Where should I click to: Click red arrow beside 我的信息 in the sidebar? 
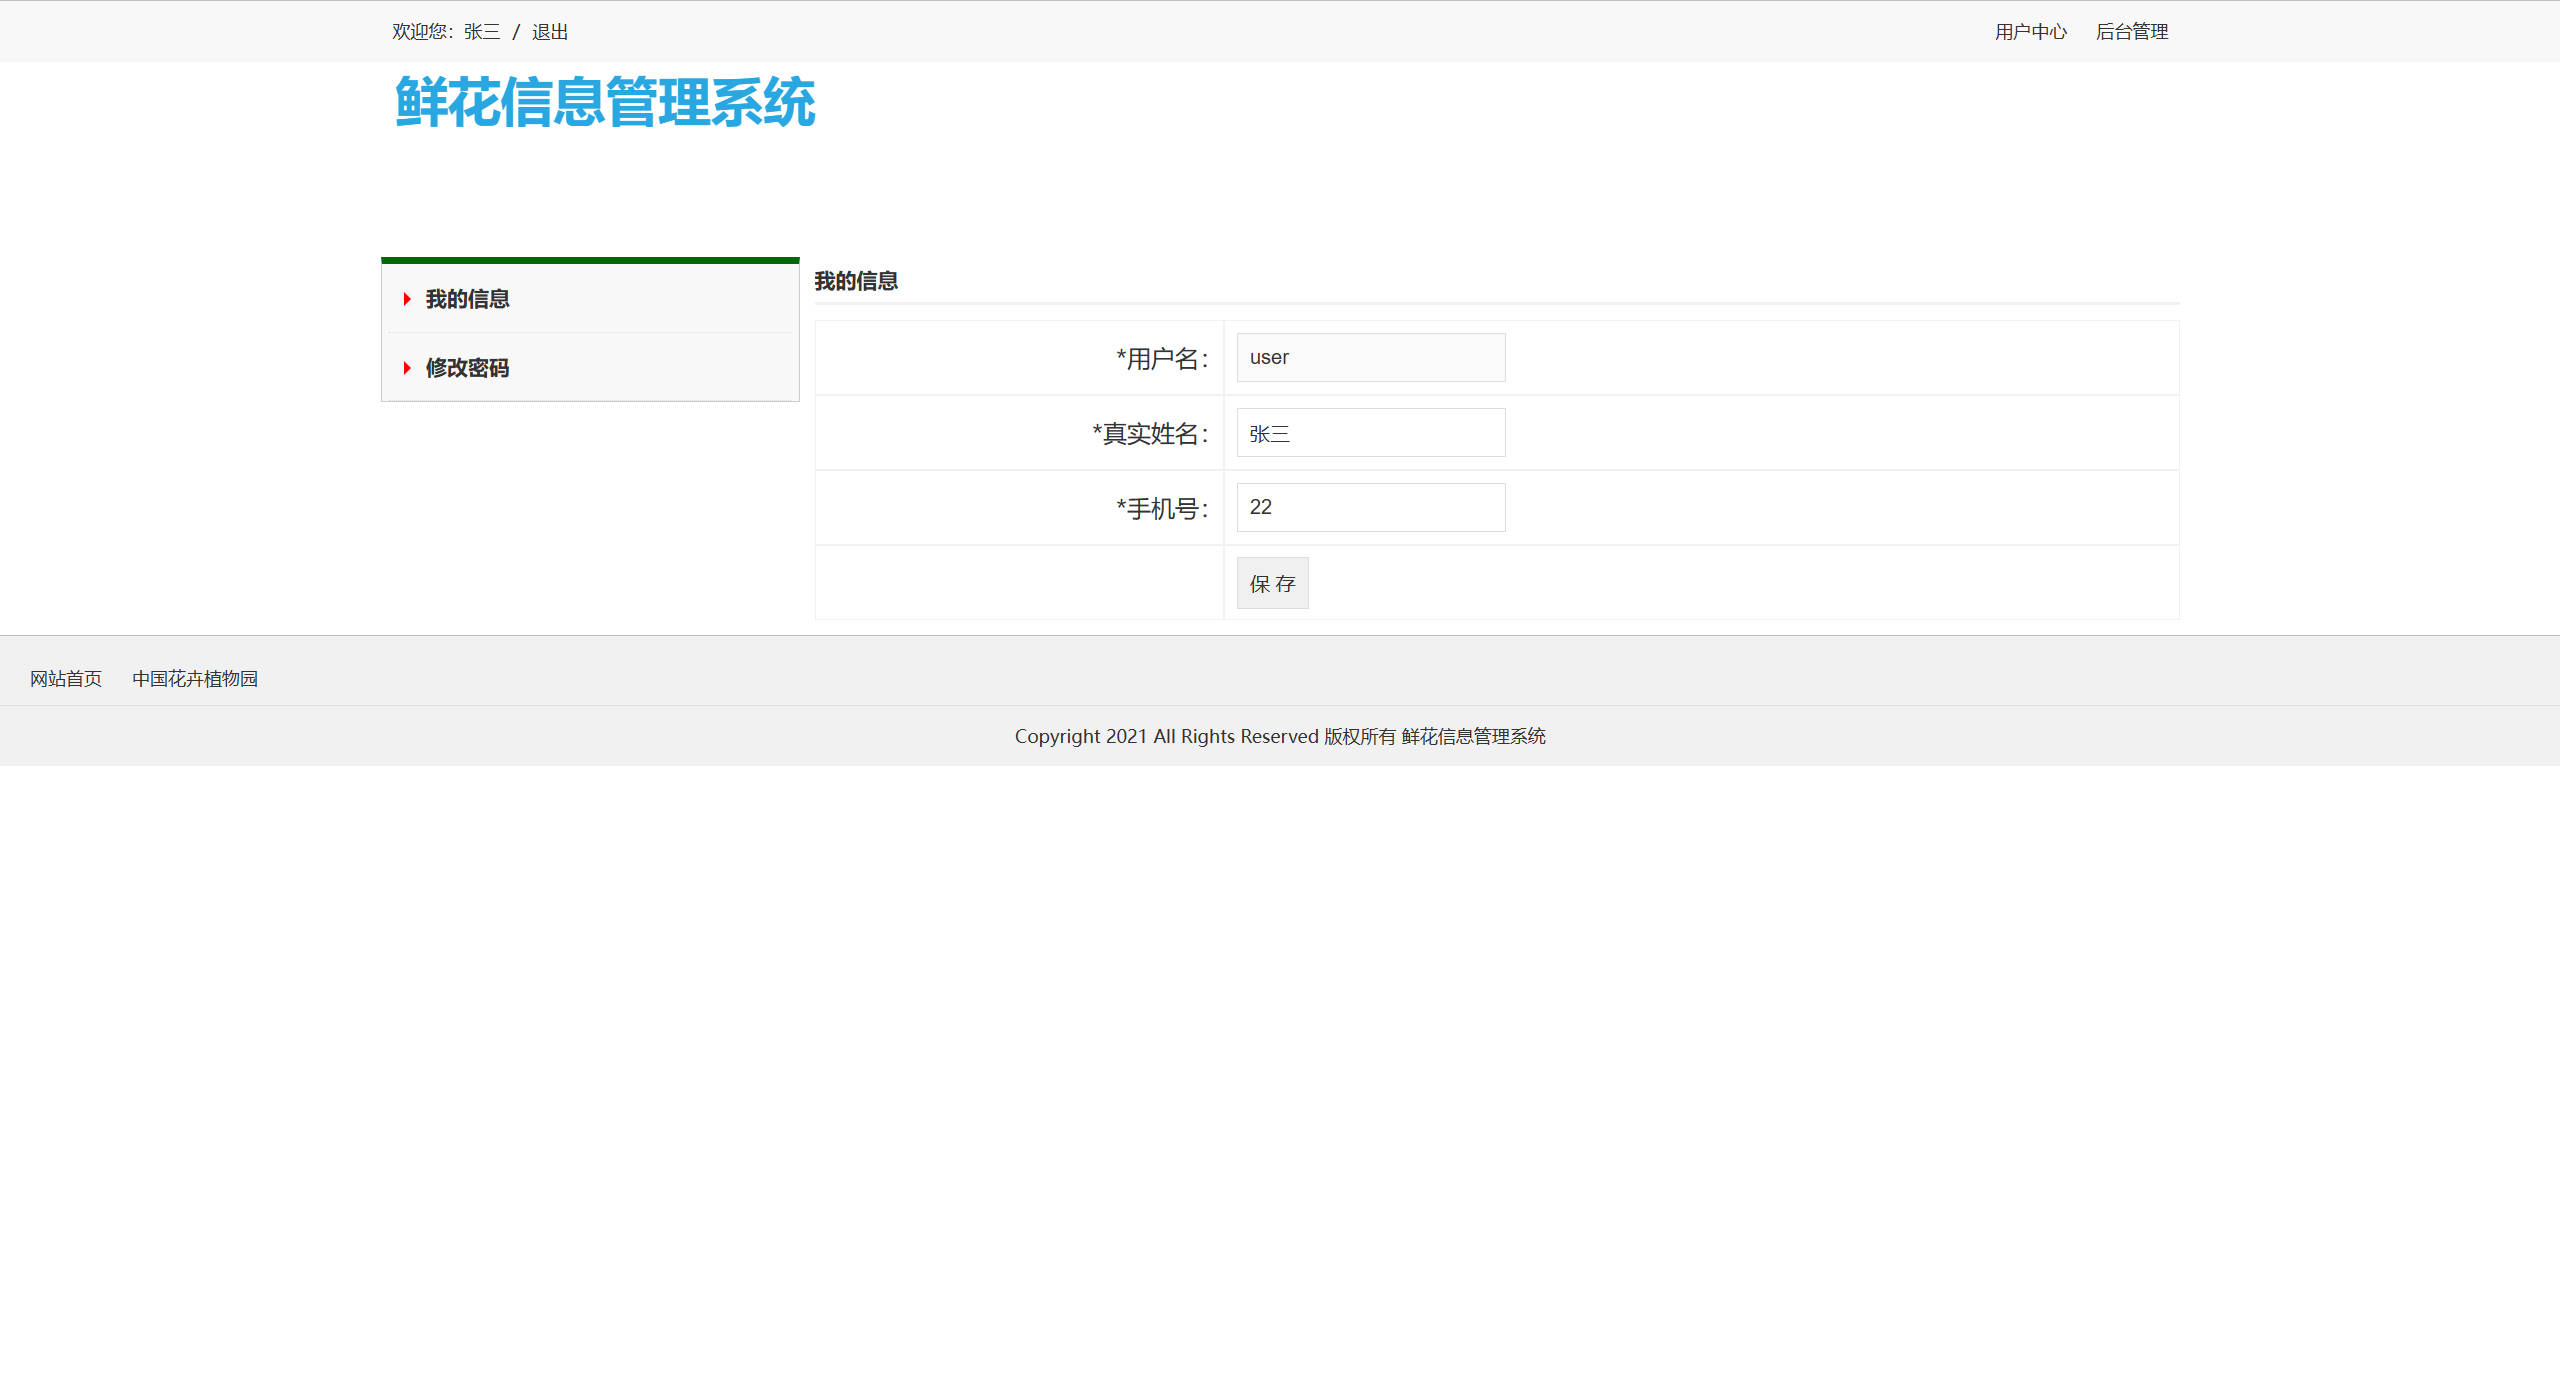407,299
